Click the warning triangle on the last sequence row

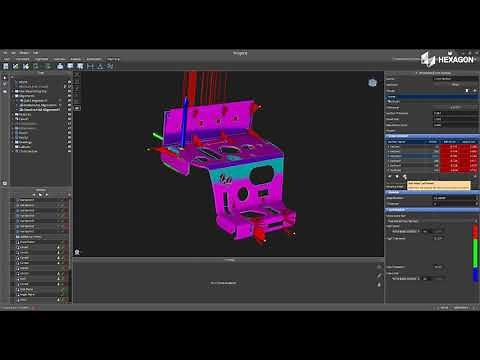click(x=58, y=300)
